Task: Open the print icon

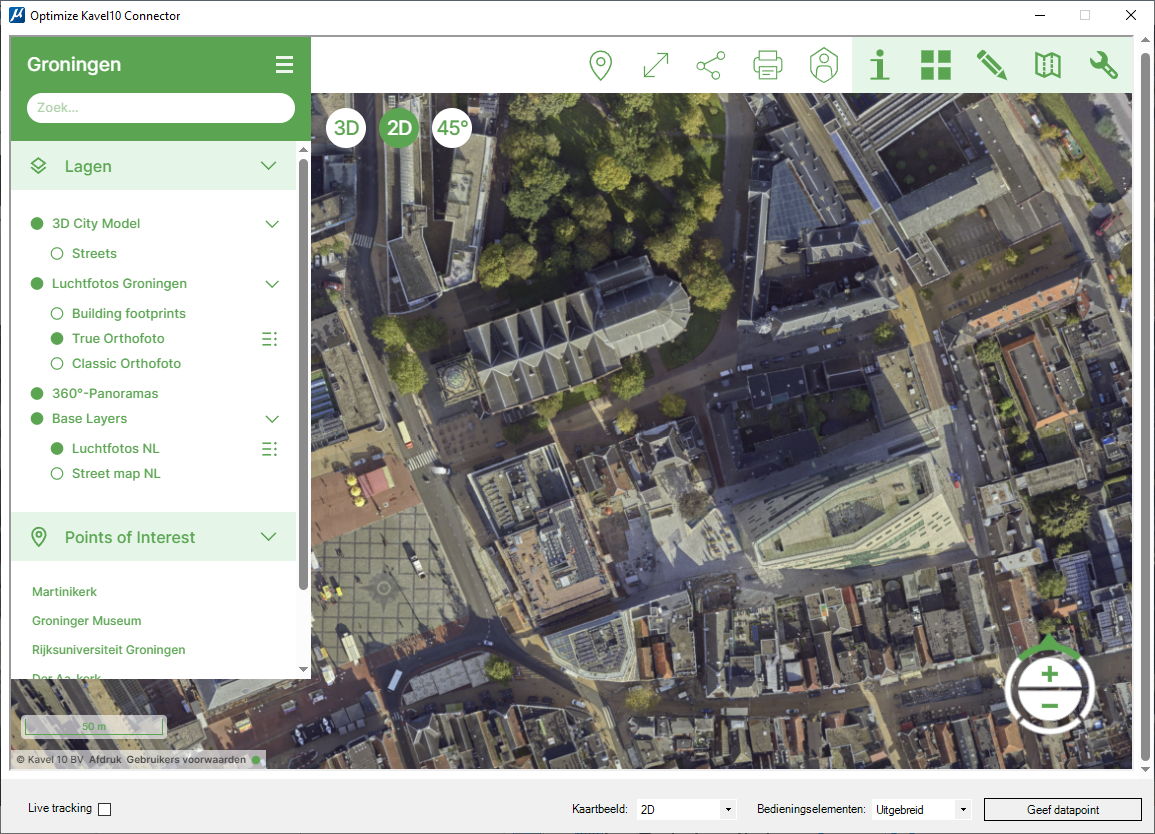Action: pos(768,65)
